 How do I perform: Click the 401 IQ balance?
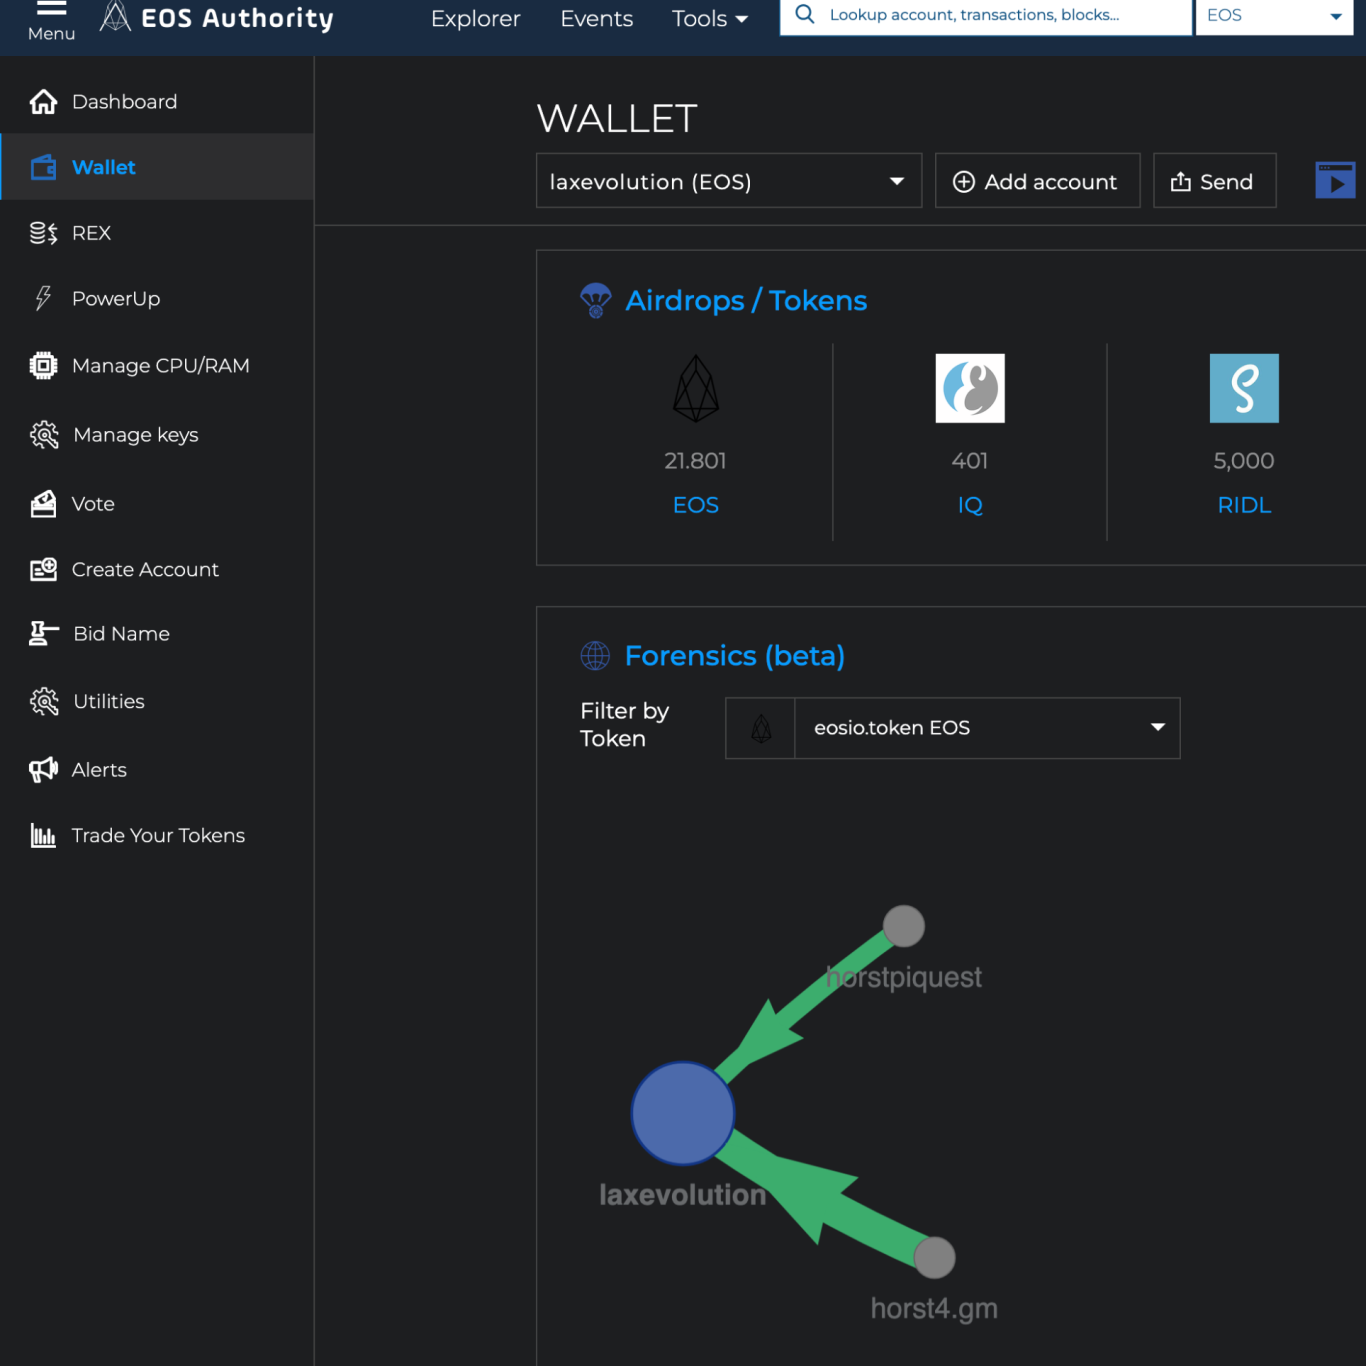[x=970, y=461]
